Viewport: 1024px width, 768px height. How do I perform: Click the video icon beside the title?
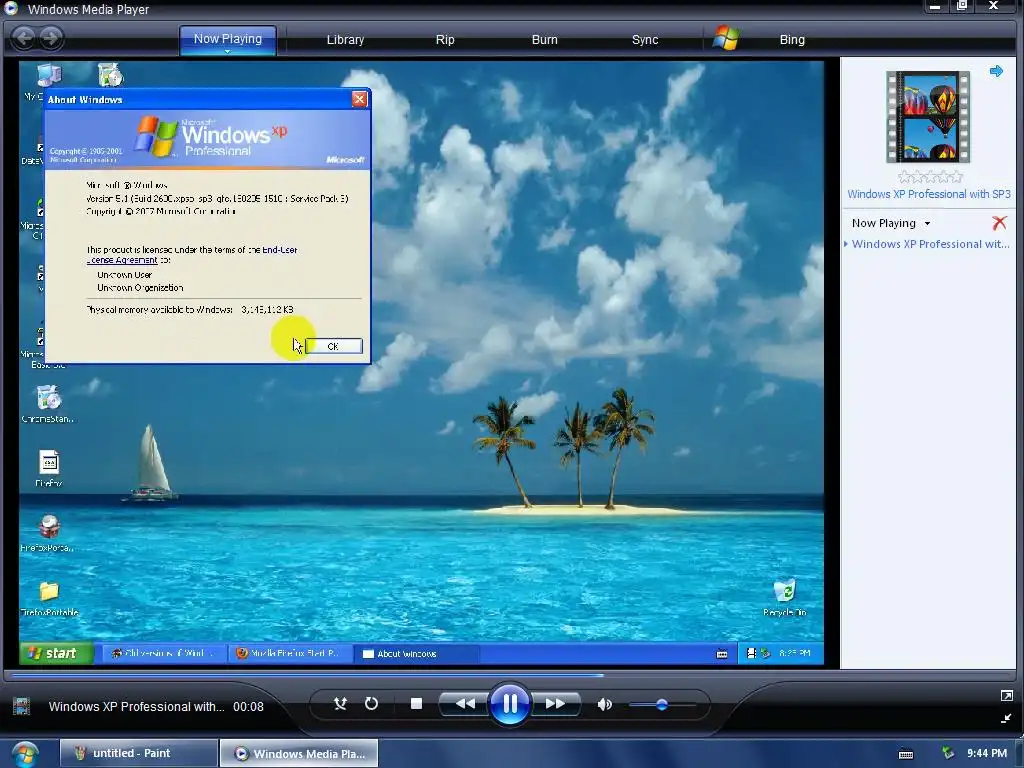22,707
